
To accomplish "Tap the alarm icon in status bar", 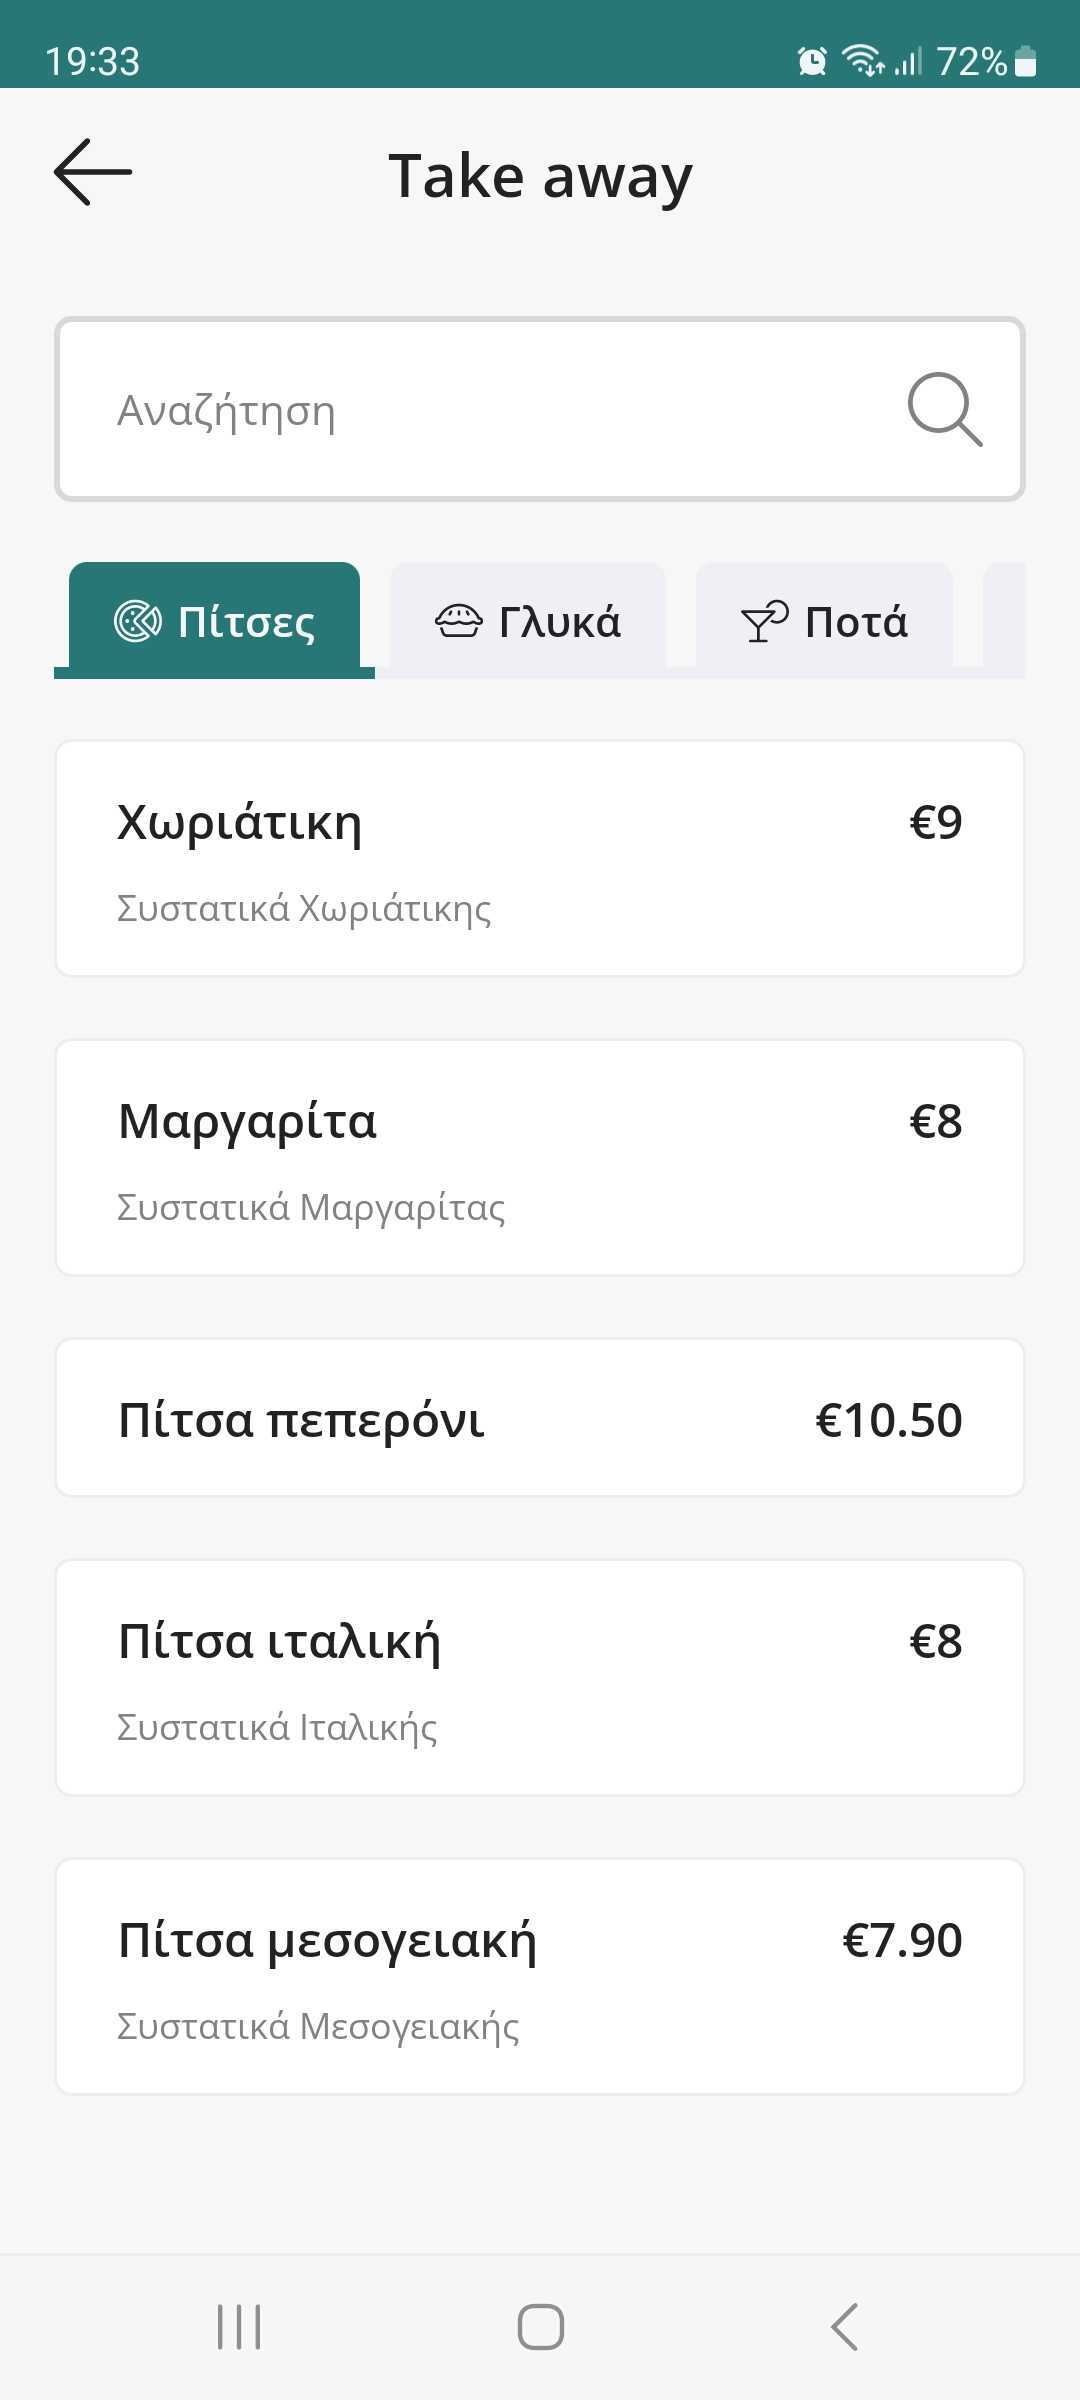I will (812, 62).
